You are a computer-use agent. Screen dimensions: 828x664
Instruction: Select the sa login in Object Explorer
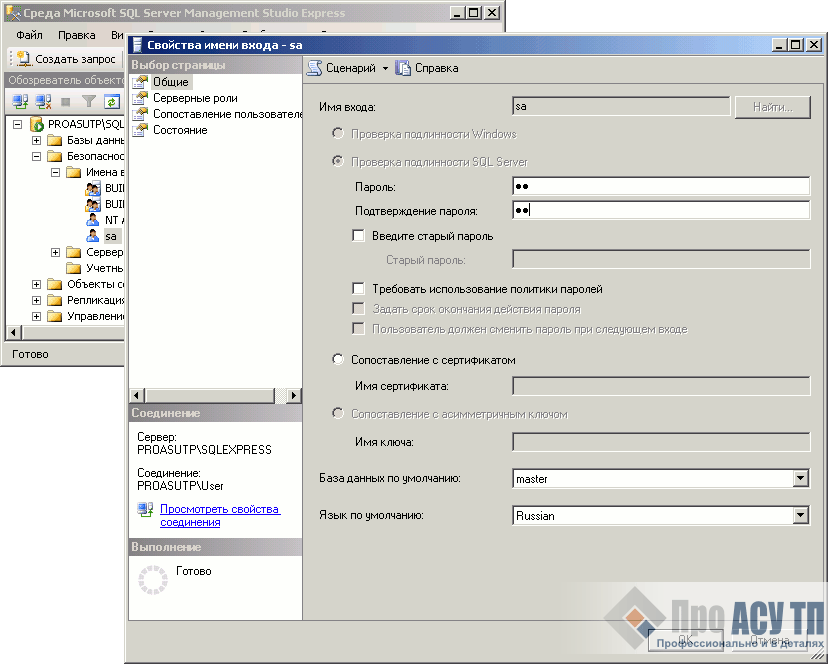[x=111, y=236]
